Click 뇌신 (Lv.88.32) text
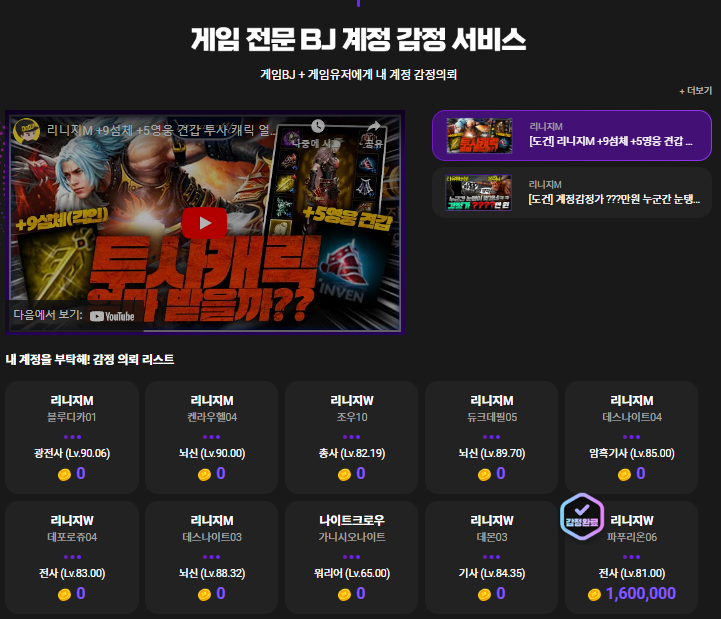Screen dimensions: 721x619 tap(212, 573)
